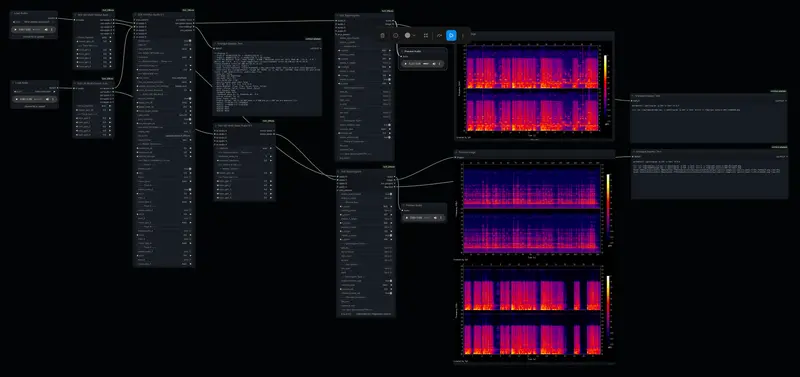Open second spectrogram in lower Preview Image node

click(533, 312)
